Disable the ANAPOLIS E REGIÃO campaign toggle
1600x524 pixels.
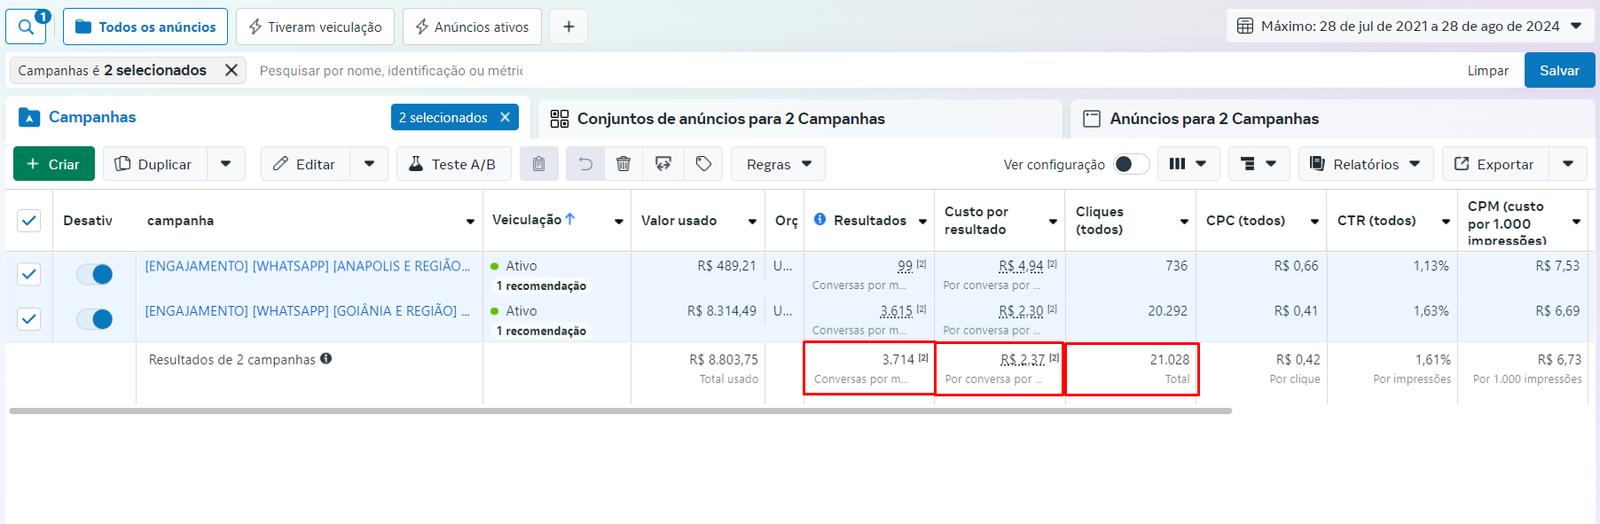95,274
